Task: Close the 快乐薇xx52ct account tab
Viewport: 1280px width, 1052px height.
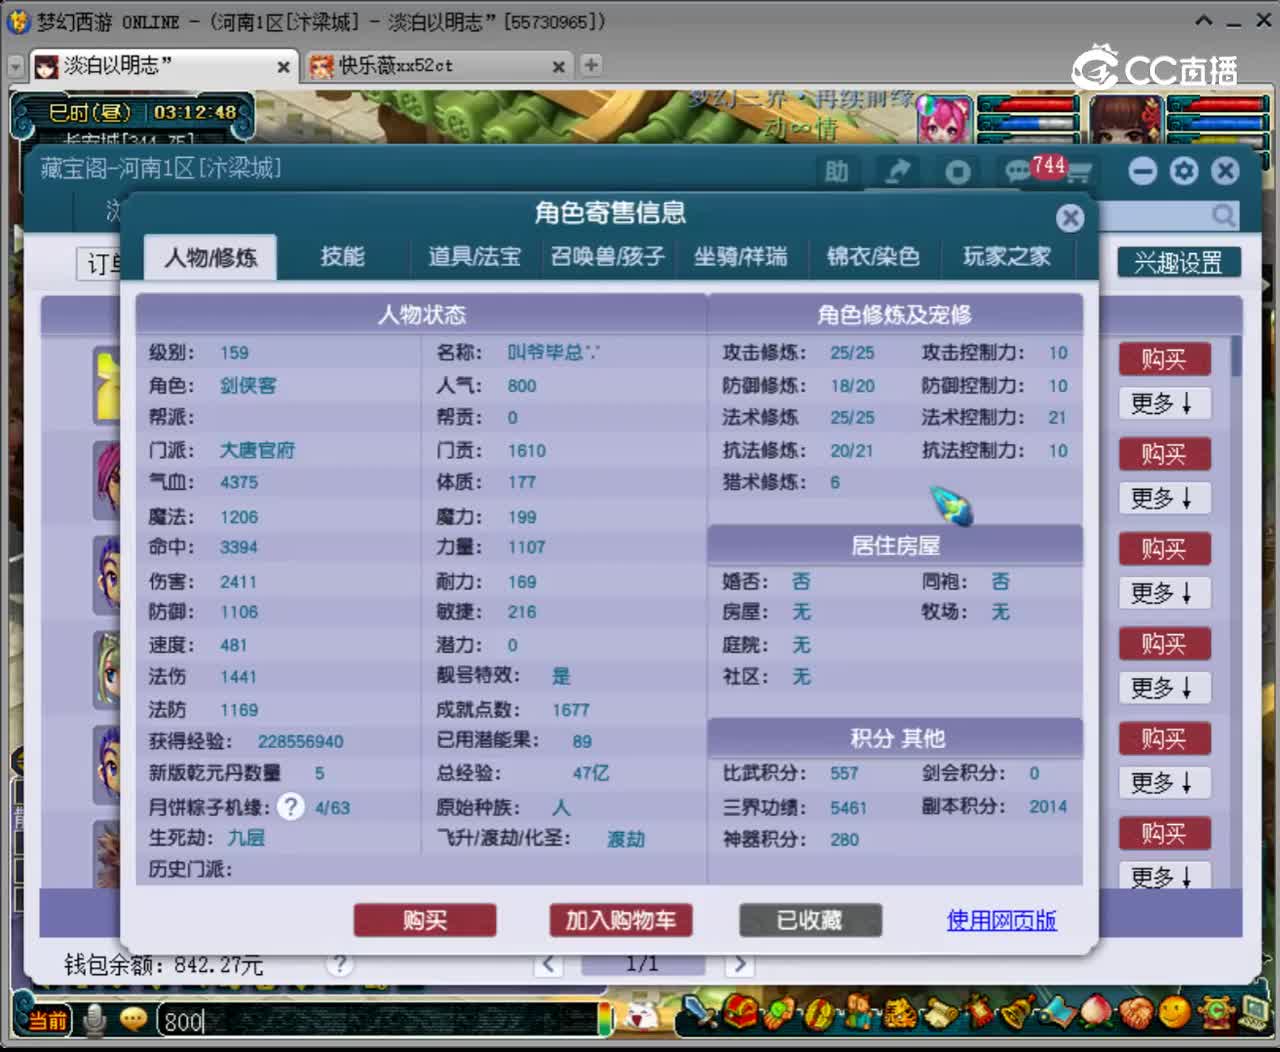Action: 558,67
